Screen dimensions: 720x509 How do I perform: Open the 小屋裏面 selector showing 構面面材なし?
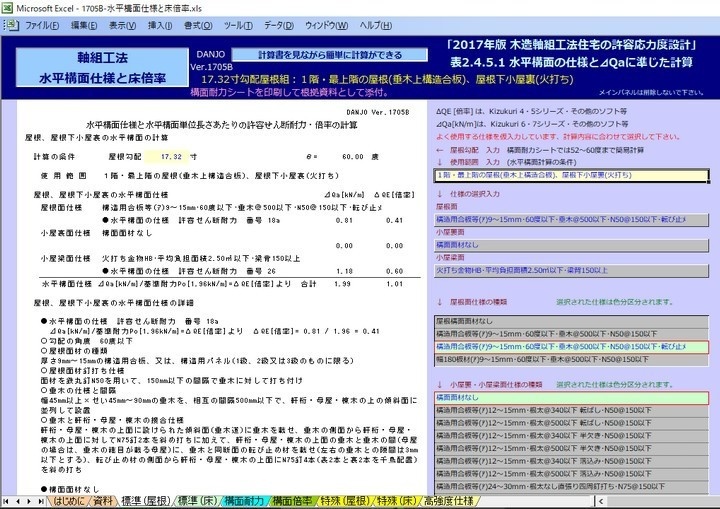tap(571, 245)
